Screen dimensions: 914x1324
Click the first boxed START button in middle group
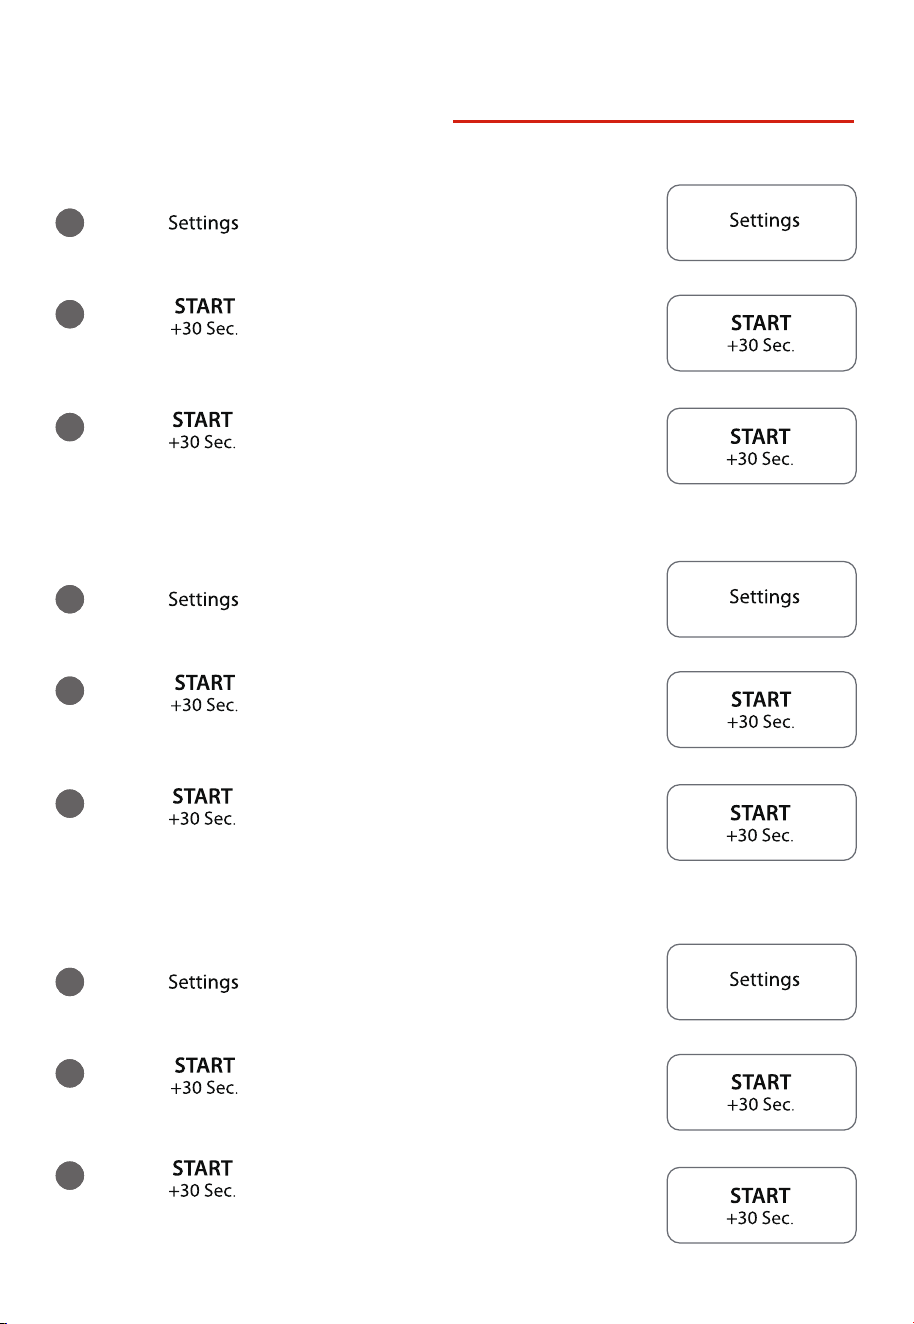point(762,710)
